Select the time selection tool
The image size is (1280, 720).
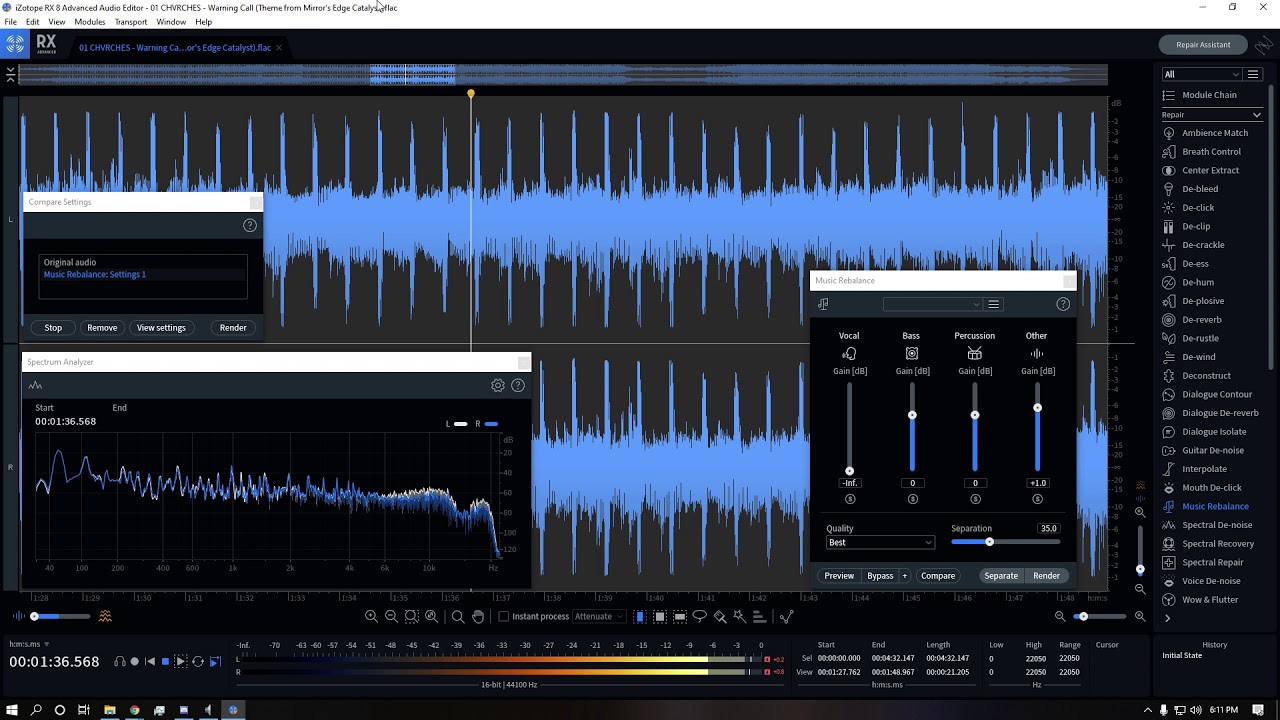(x=640, y=617)
